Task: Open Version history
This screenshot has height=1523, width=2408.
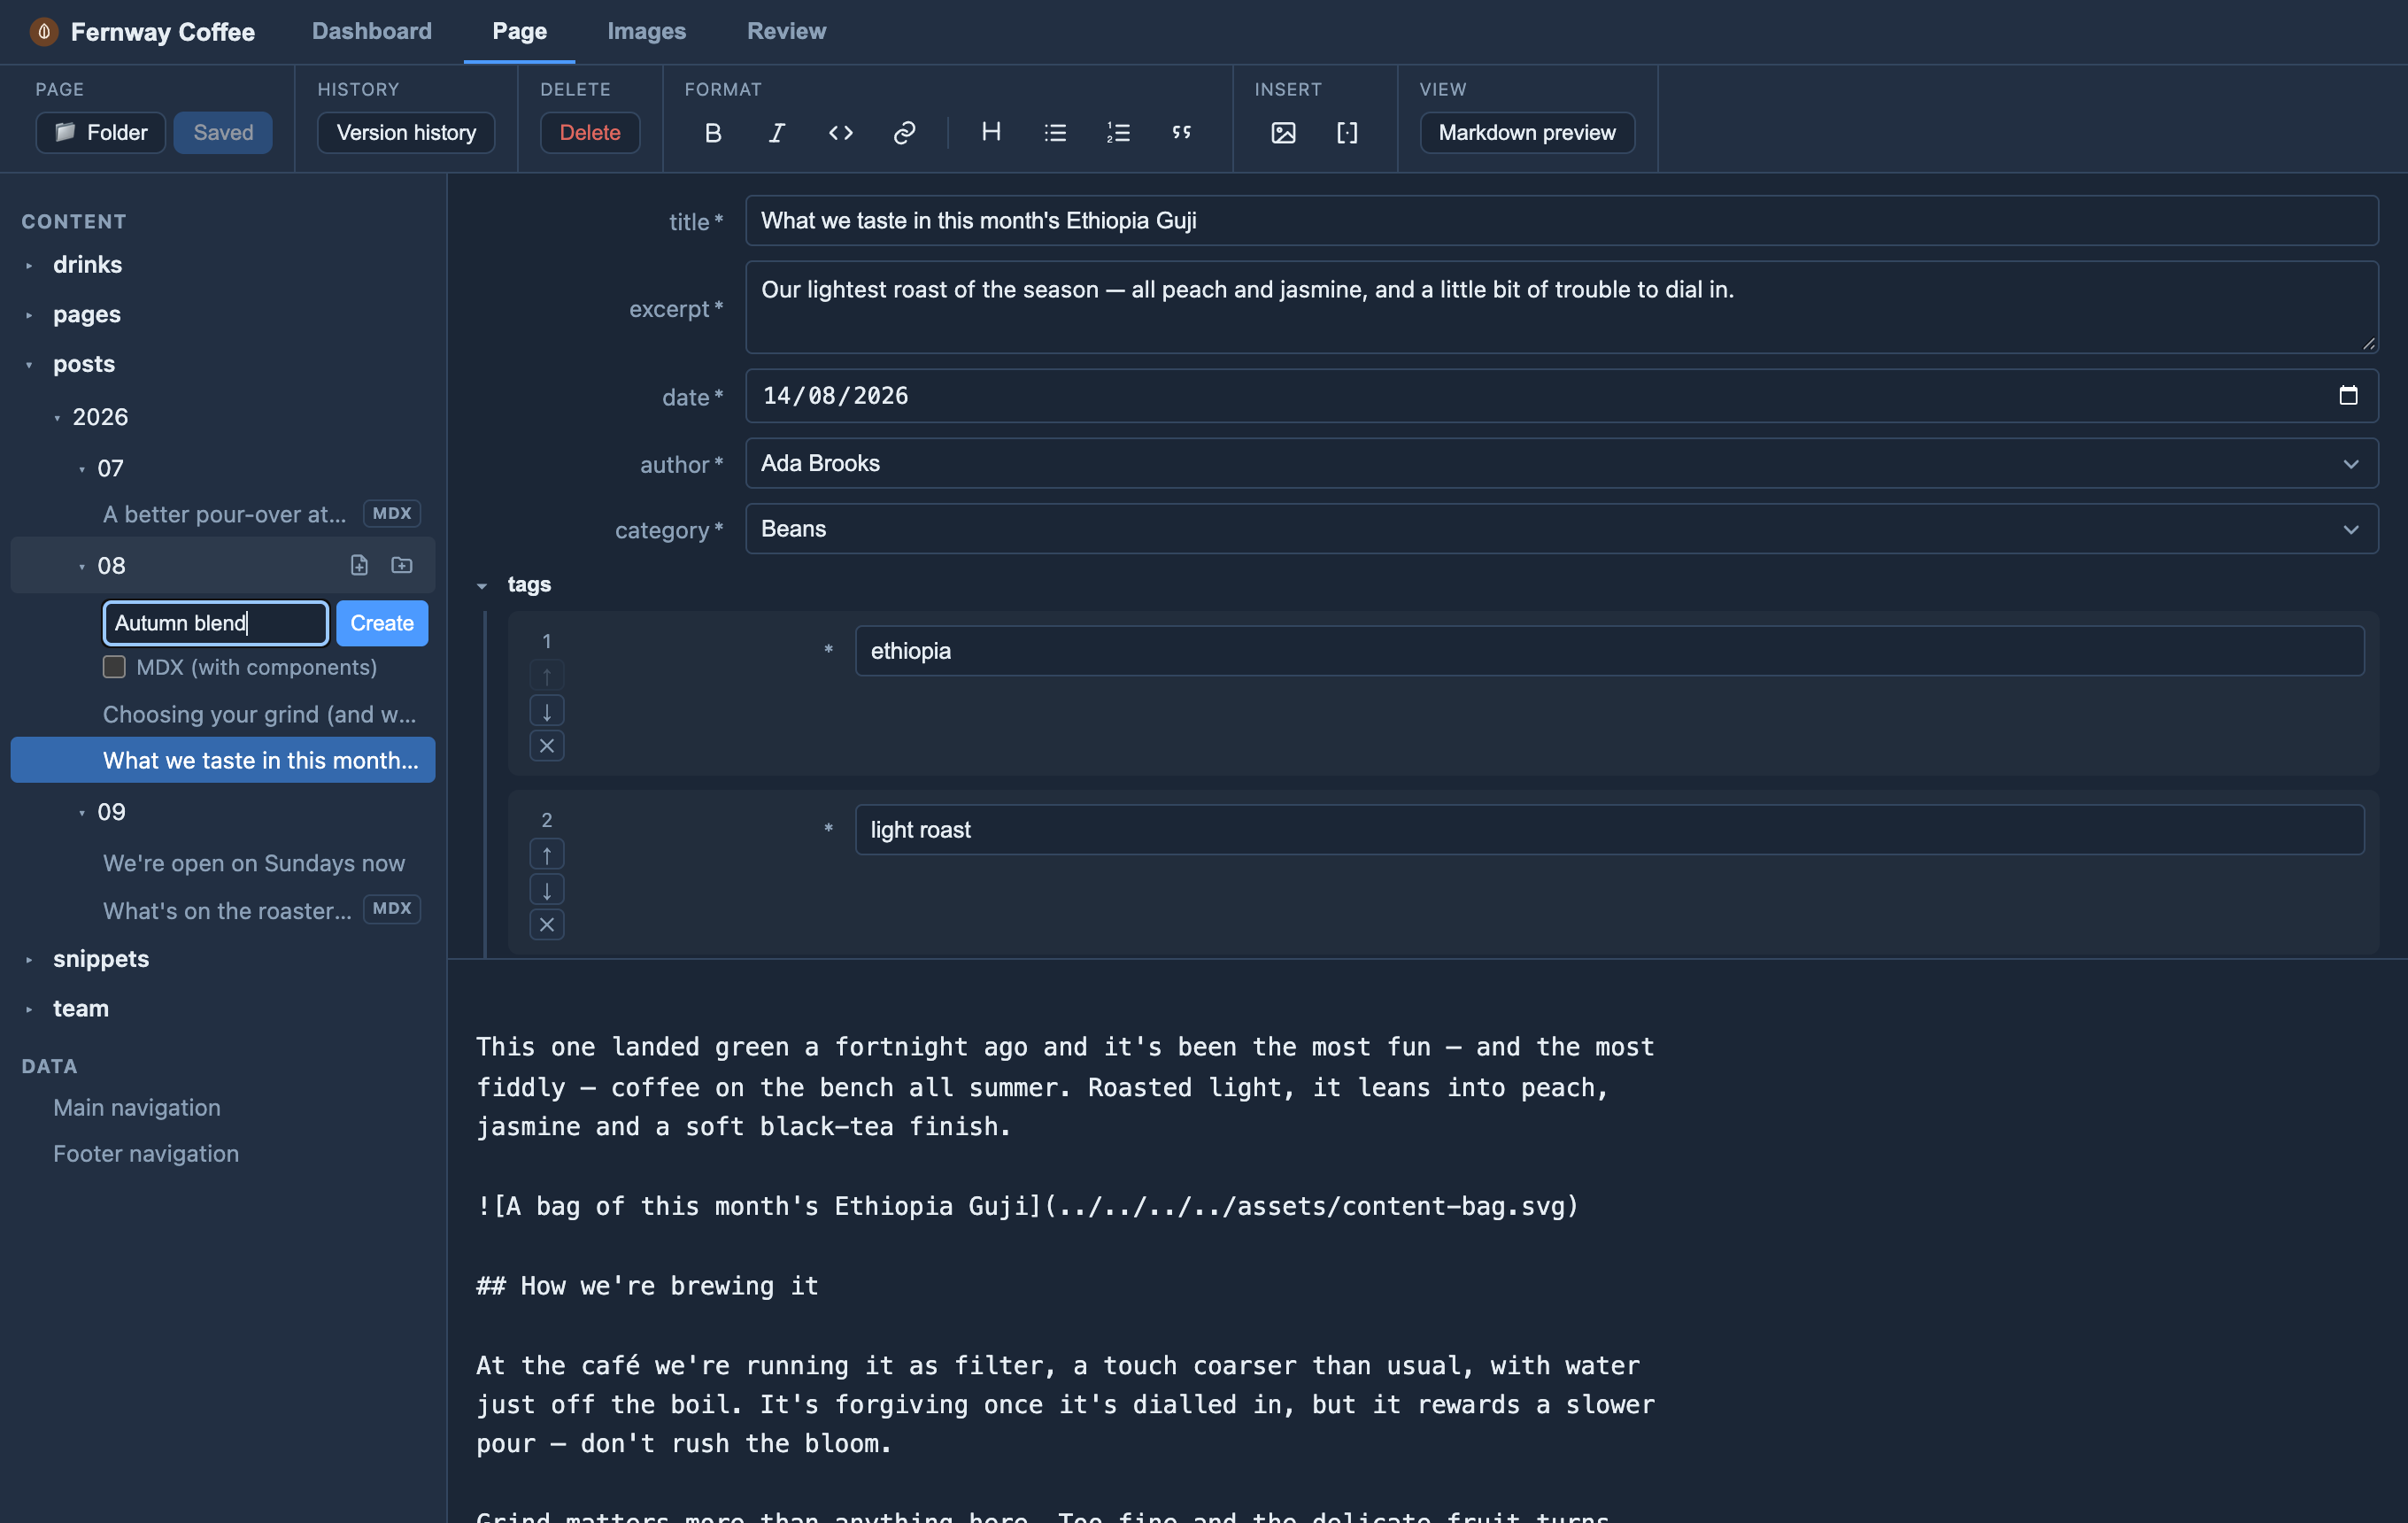Action: tap(406, 133)
